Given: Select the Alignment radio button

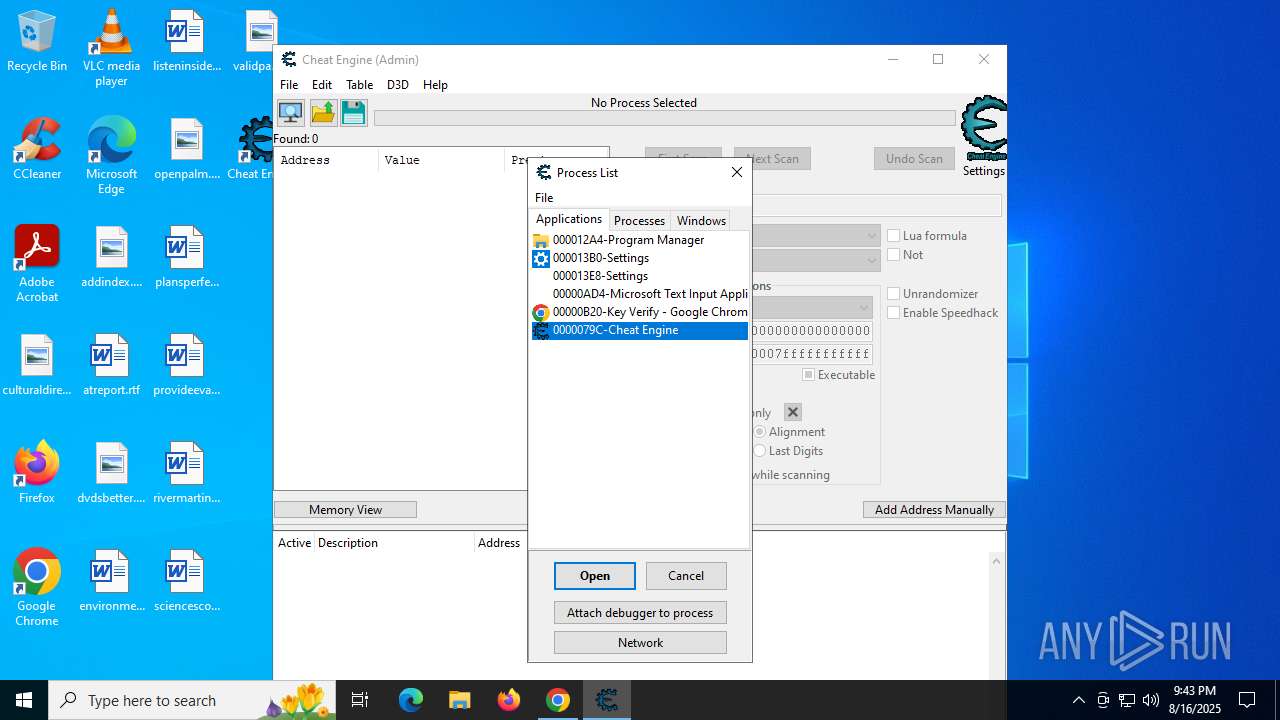Looking at the screenshot, I should coord(760,432).
